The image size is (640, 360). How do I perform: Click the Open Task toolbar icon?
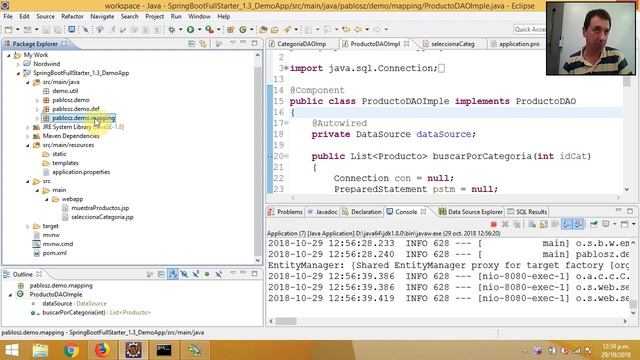point(275,29)
